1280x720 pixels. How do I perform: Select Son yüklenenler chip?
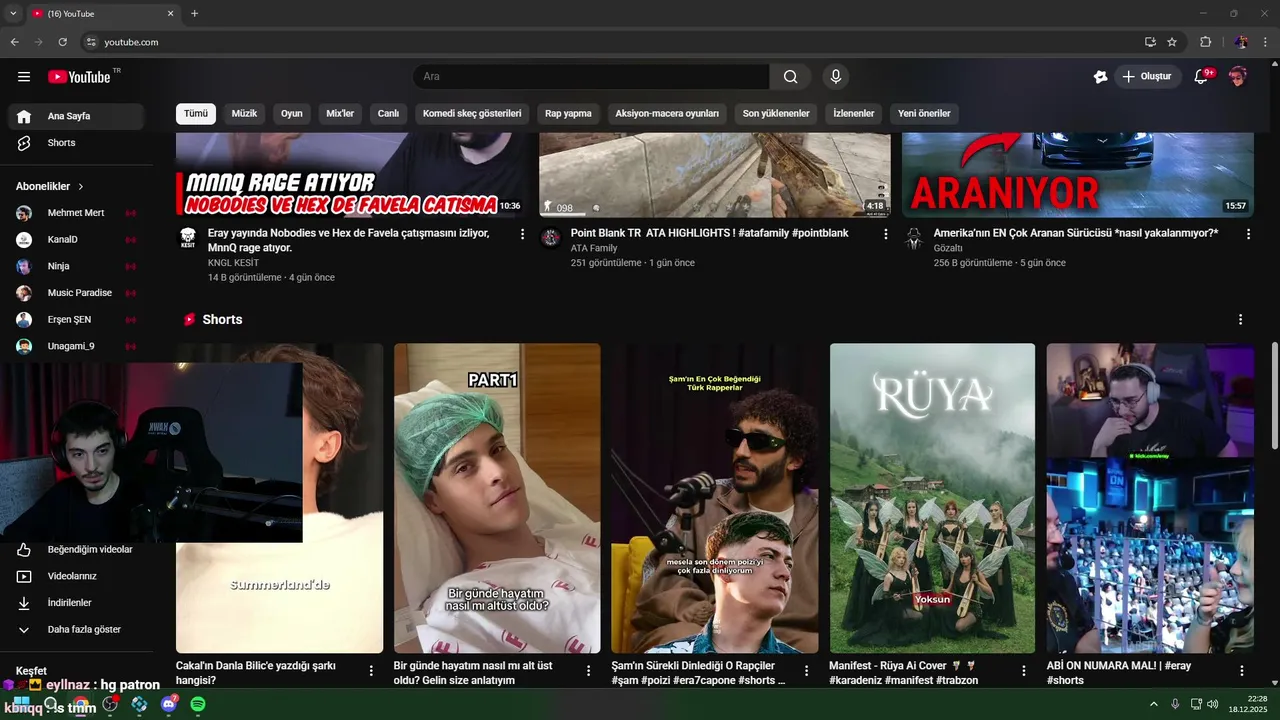pyautogui.click(x=776, y=114)
